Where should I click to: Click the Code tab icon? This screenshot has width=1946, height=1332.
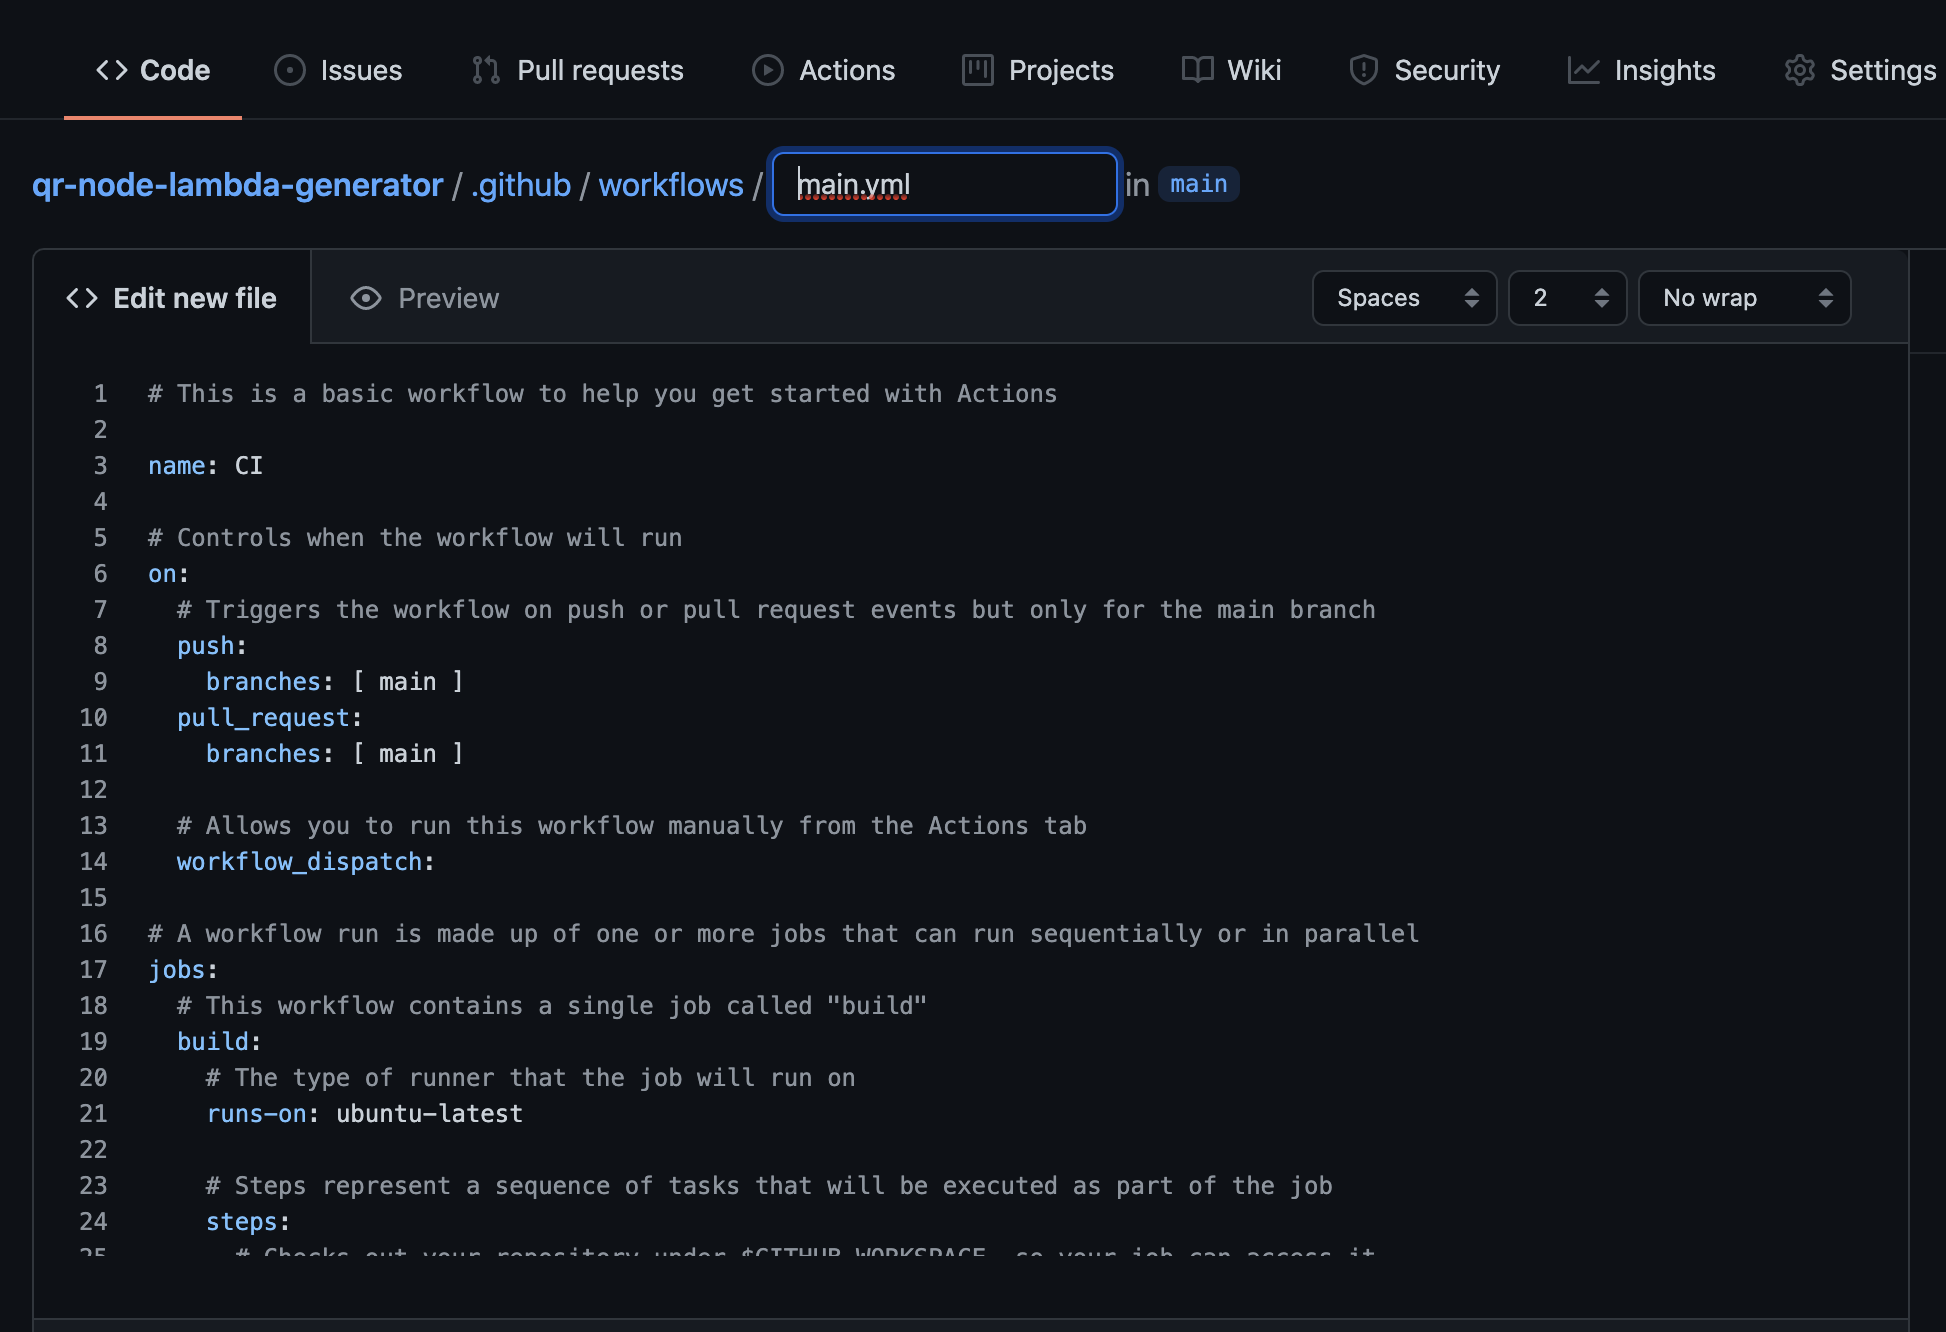tap(111, 68)
